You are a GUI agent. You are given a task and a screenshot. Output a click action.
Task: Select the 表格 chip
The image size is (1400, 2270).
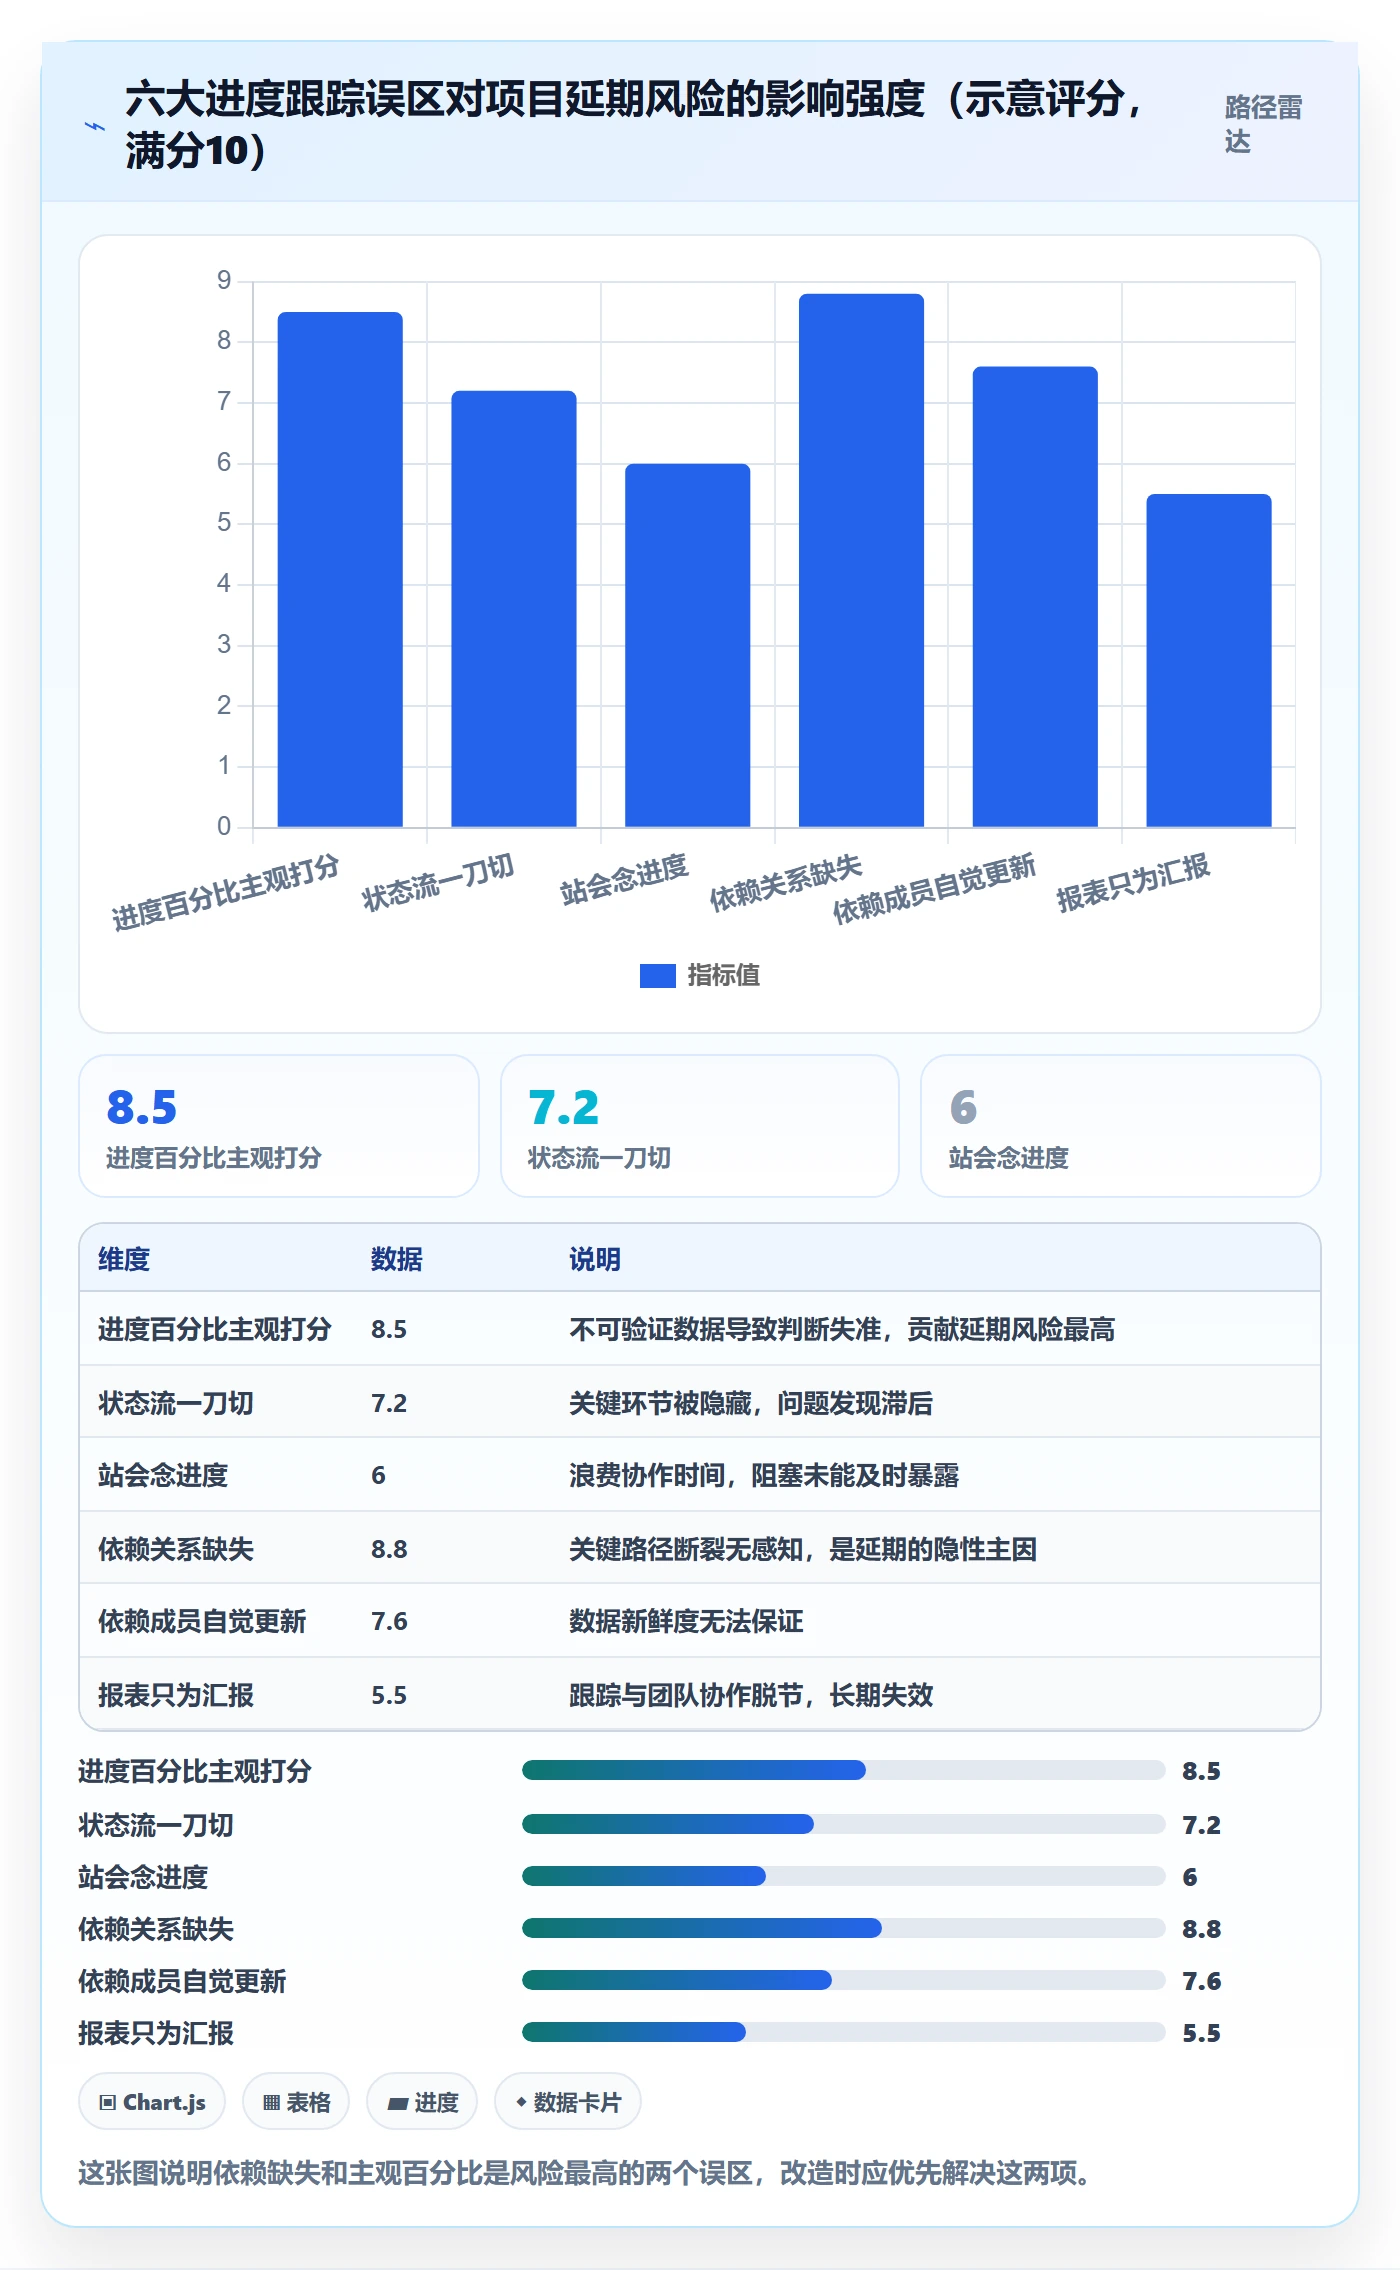coord(296,2102)
